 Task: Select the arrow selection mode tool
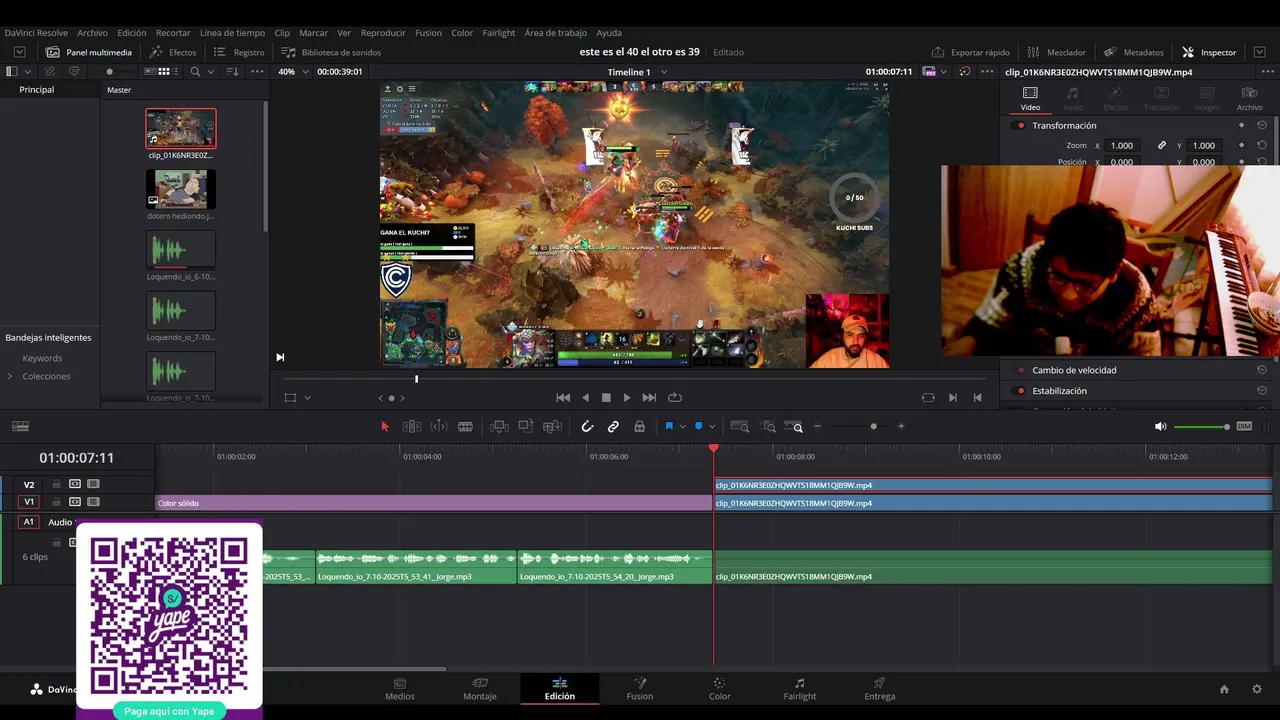pyautogui.click(x=385, y=426)
